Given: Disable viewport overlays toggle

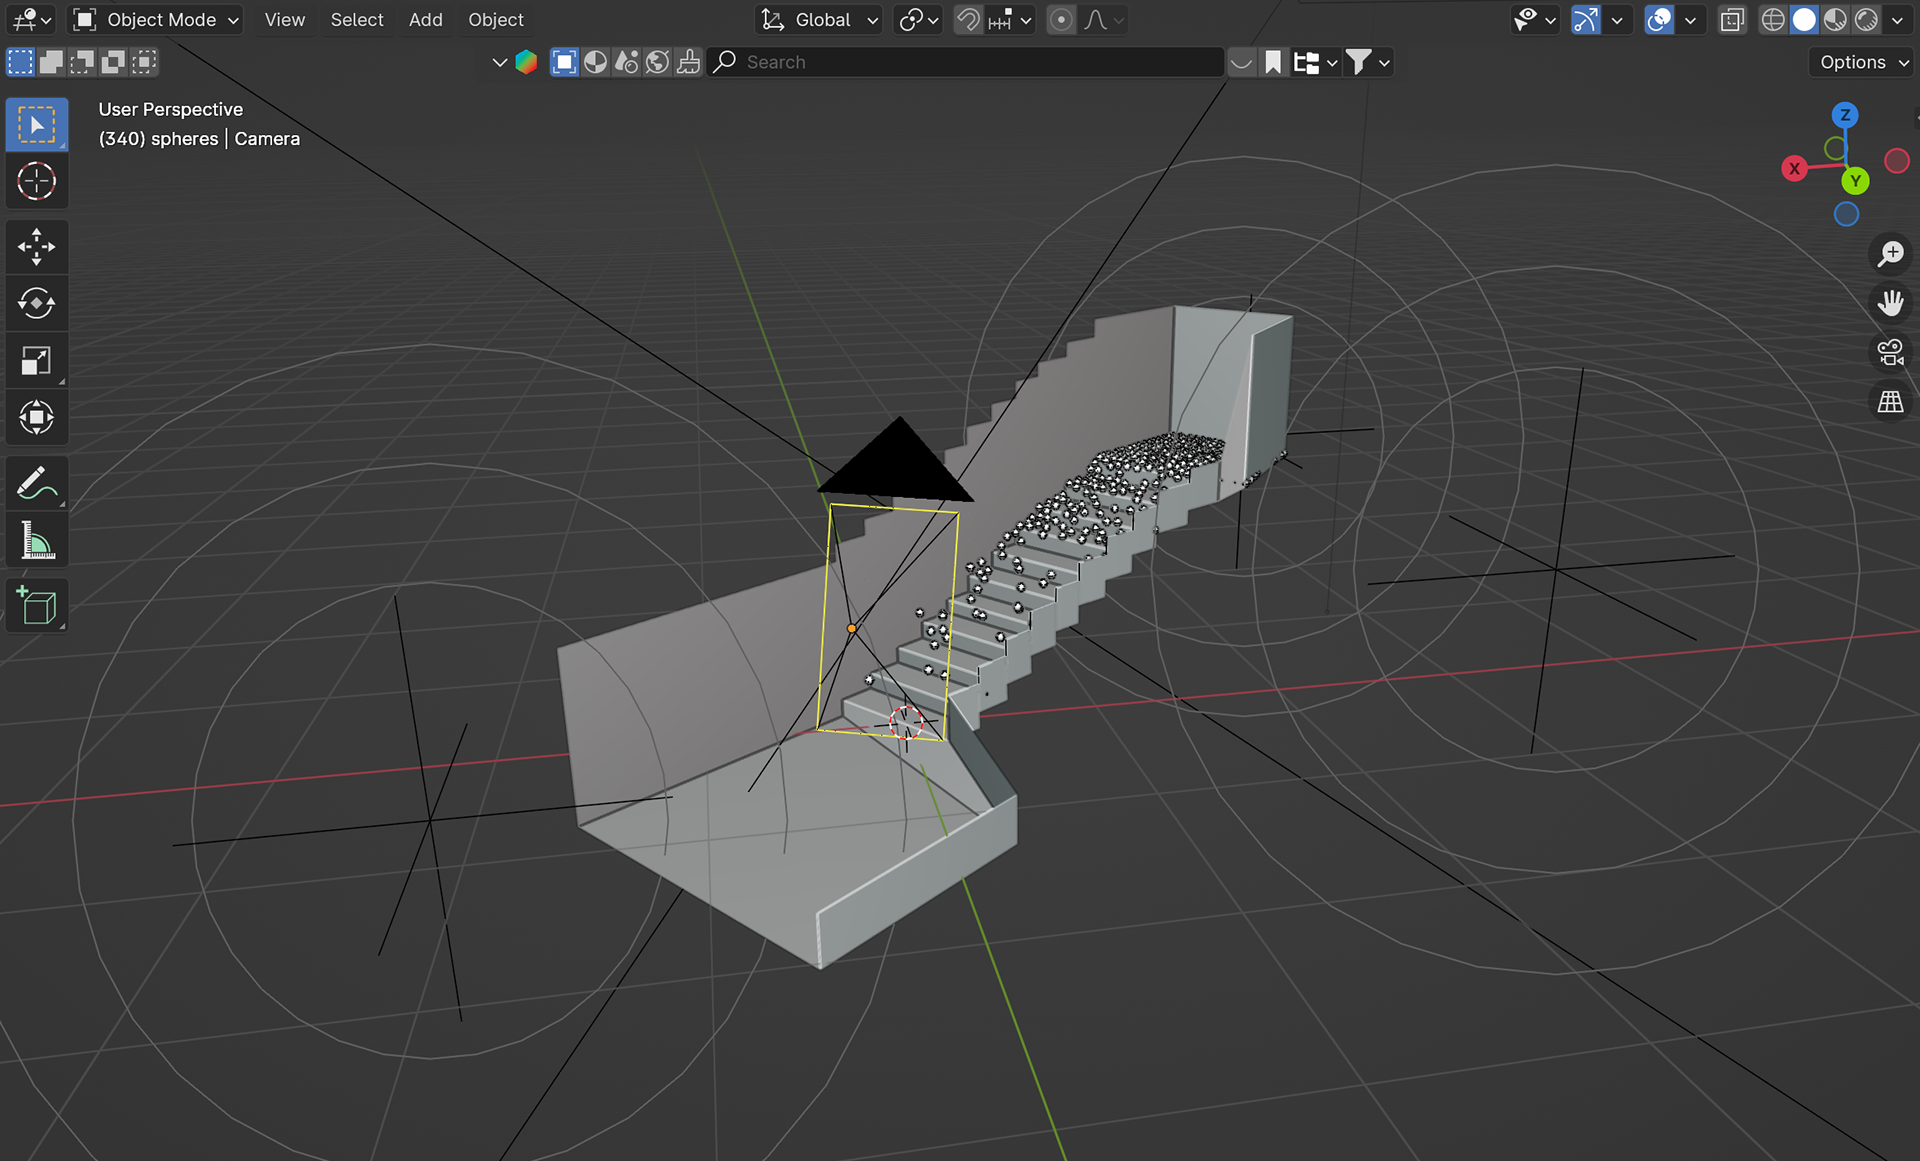Looking at the screenshot, I should click(x=1659, y=20).
